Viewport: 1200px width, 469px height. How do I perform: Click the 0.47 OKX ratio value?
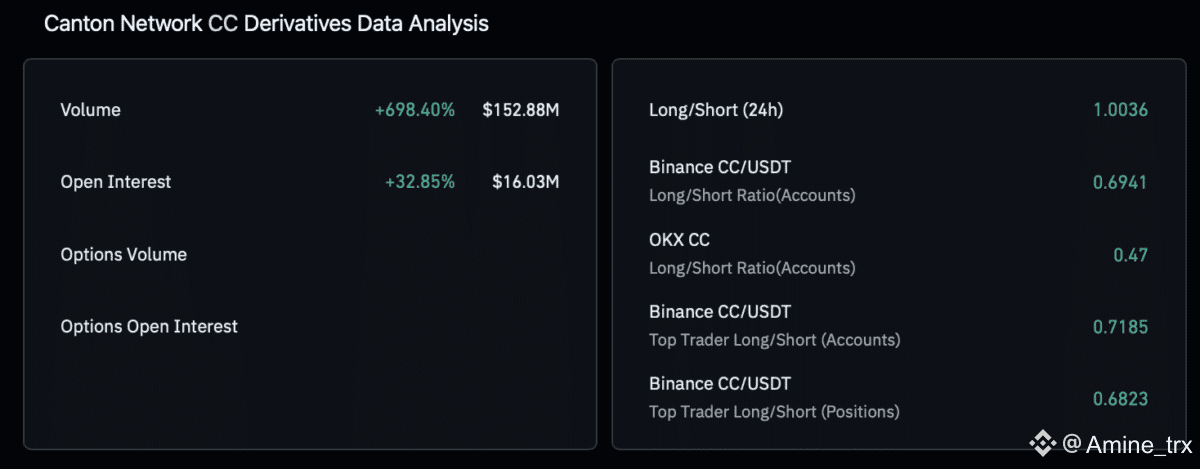(x=1130, y=254)
